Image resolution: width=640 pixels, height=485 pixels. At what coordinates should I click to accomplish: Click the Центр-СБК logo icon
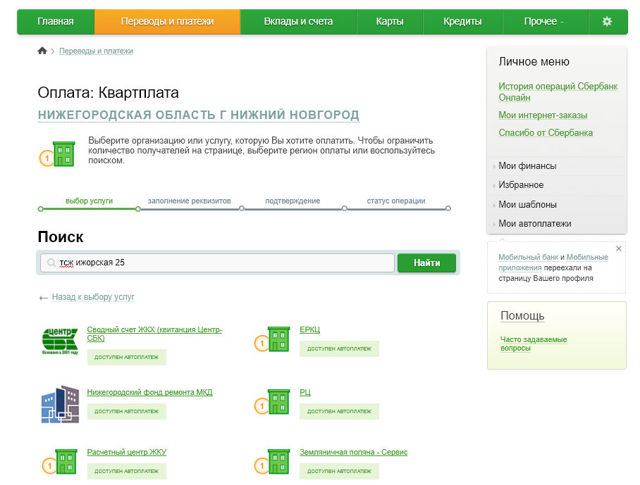point(60,340)
